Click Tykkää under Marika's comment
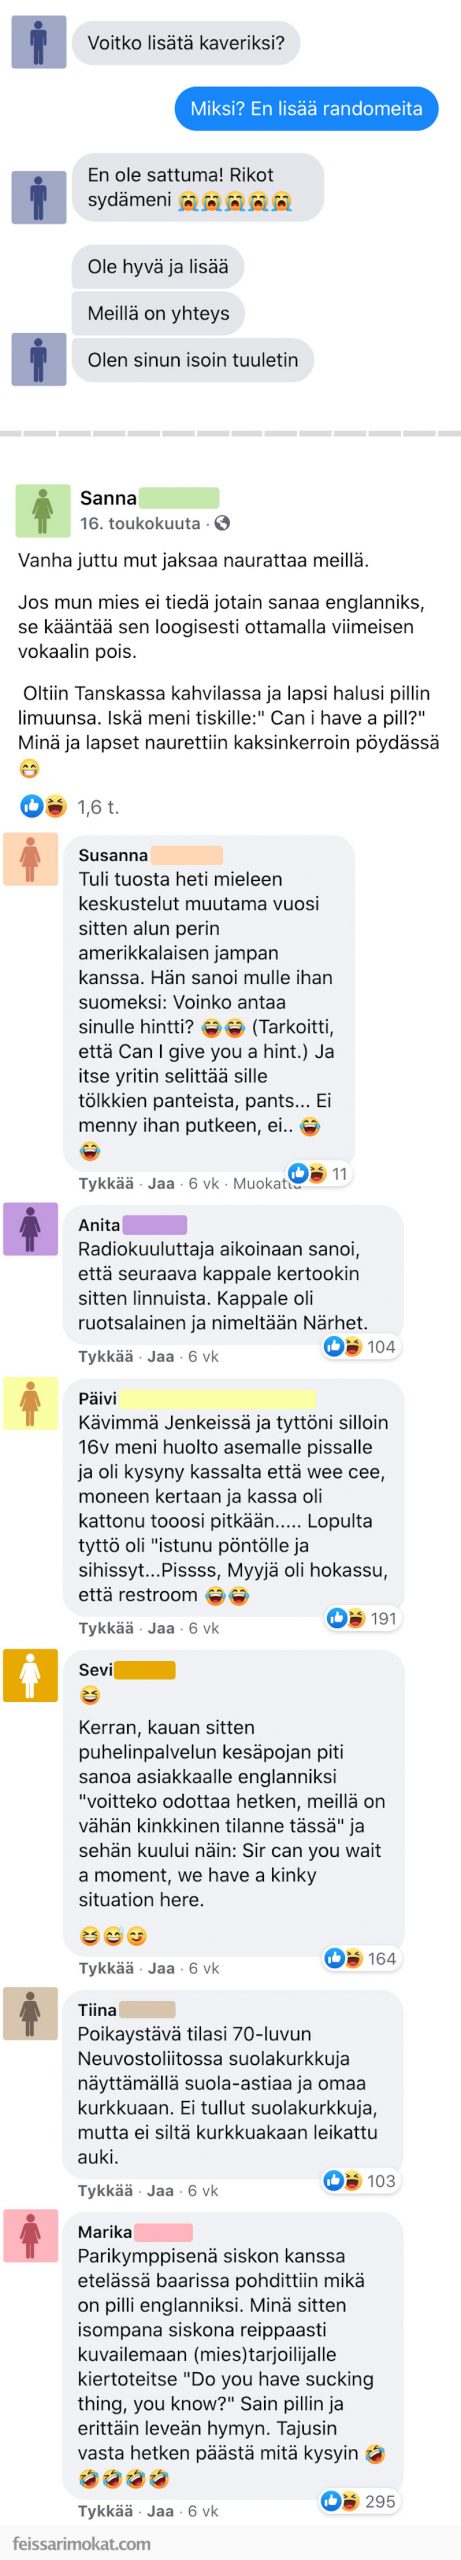 106,2510
